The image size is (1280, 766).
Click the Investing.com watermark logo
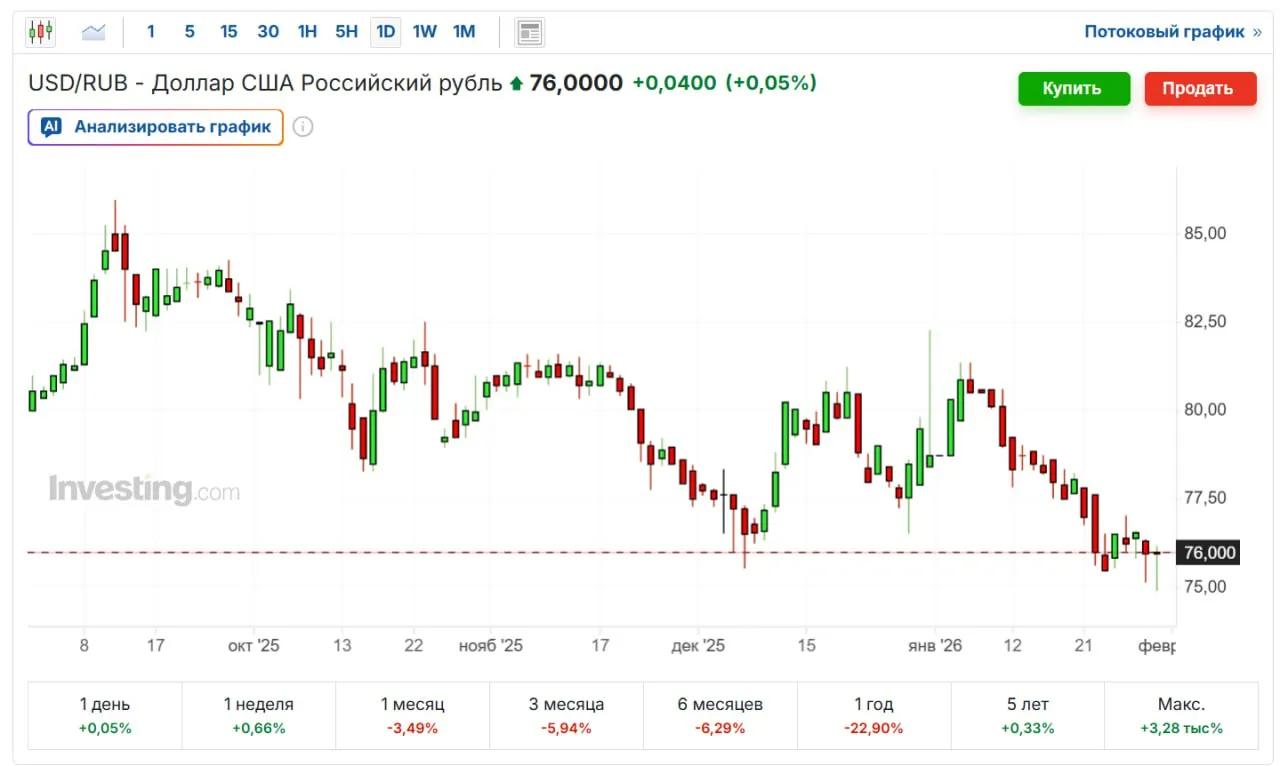click(x=144, y=490)
